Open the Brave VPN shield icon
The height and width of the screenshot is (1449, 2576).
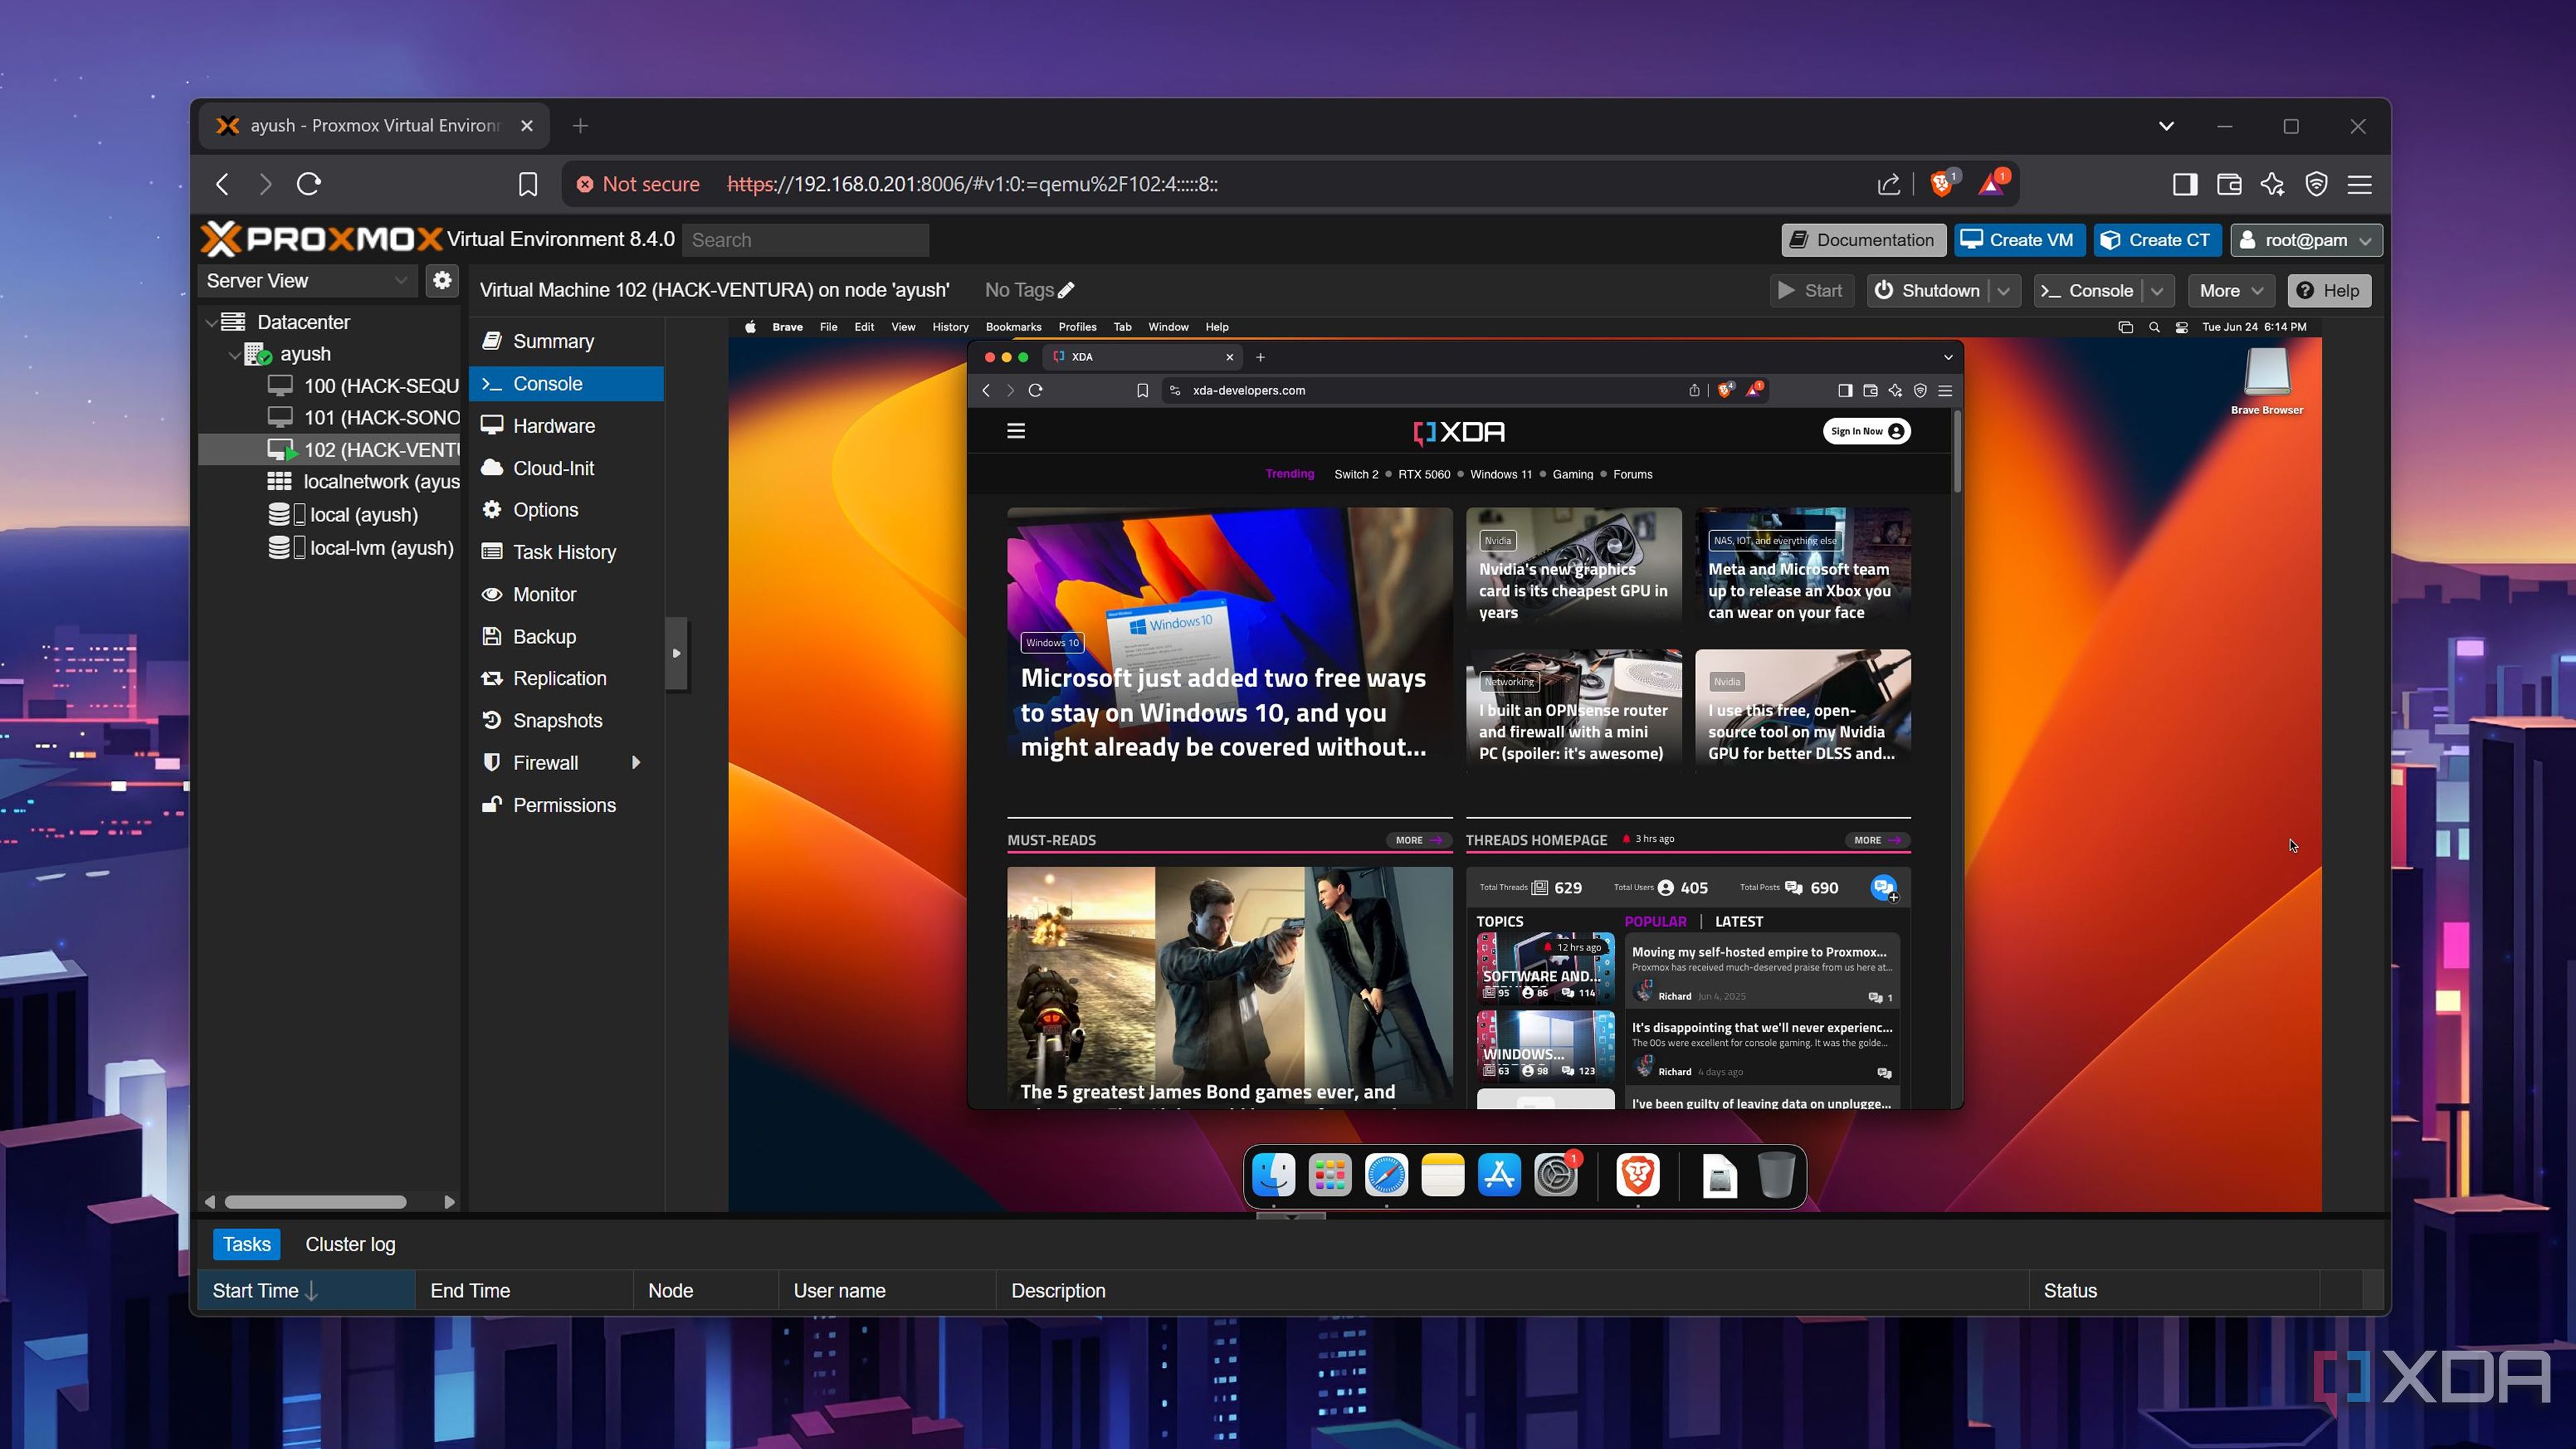[x=2316, y=184]
